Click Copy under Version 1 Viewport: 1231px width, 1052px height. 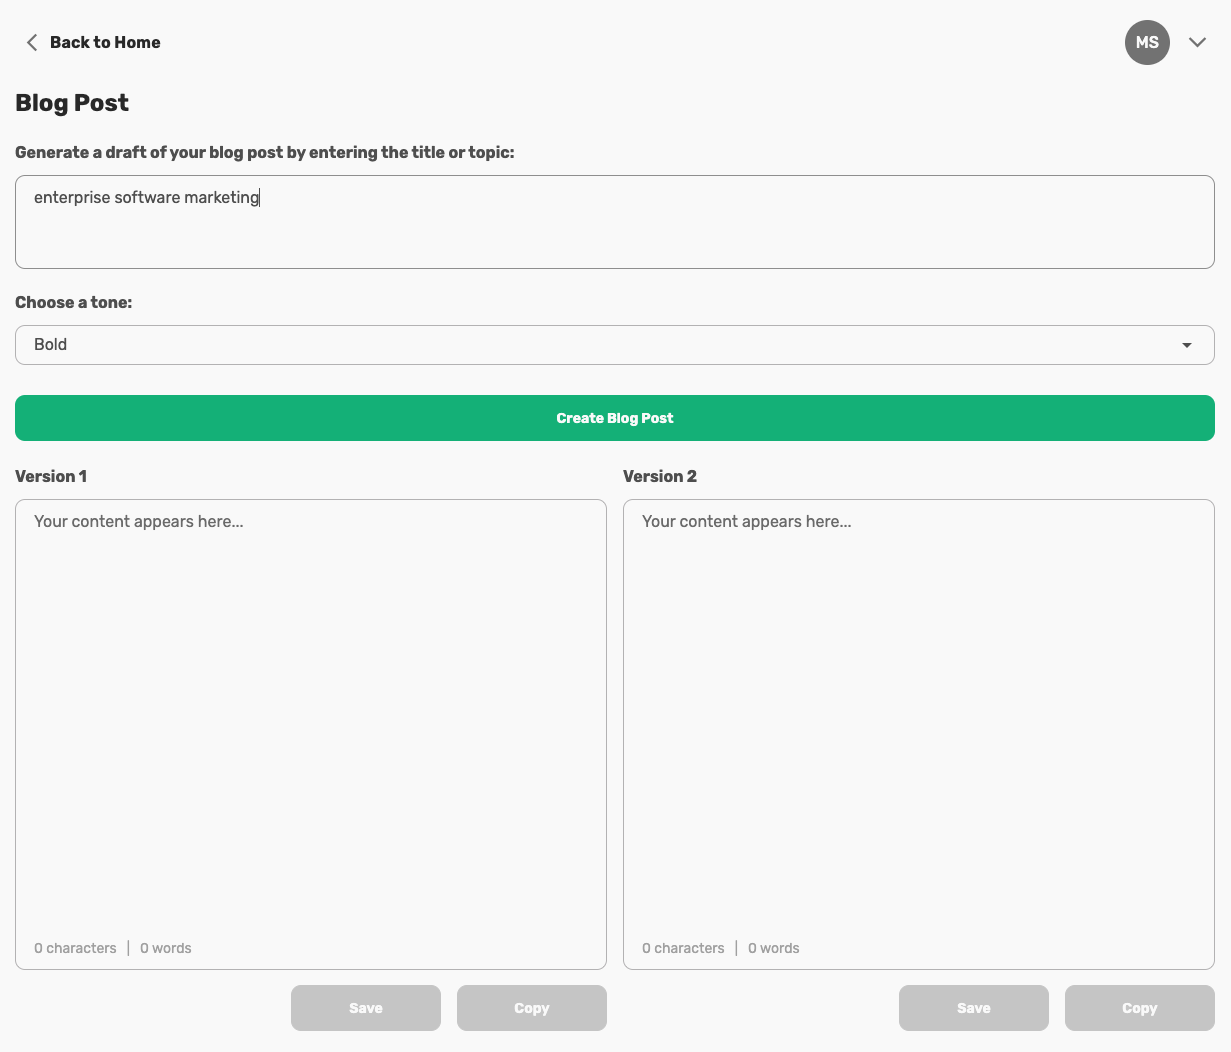[x=532, y=1008]
